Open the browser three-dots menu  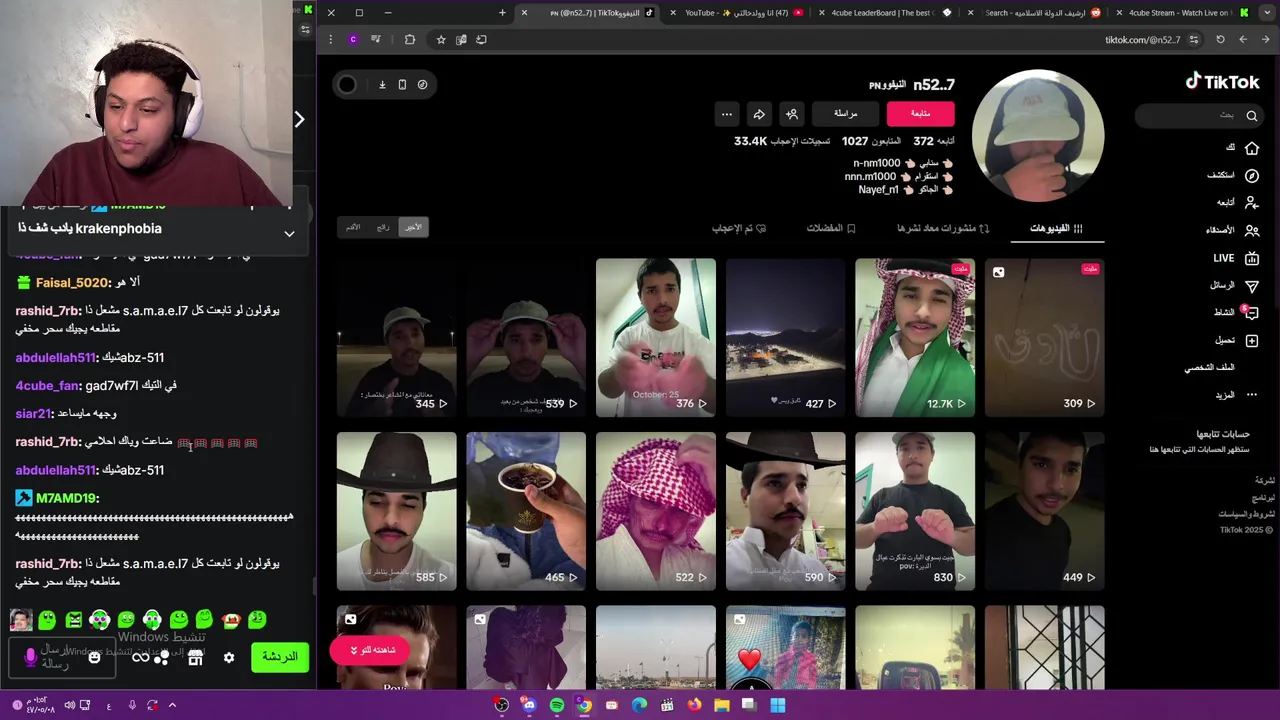(x=331, y=40)
